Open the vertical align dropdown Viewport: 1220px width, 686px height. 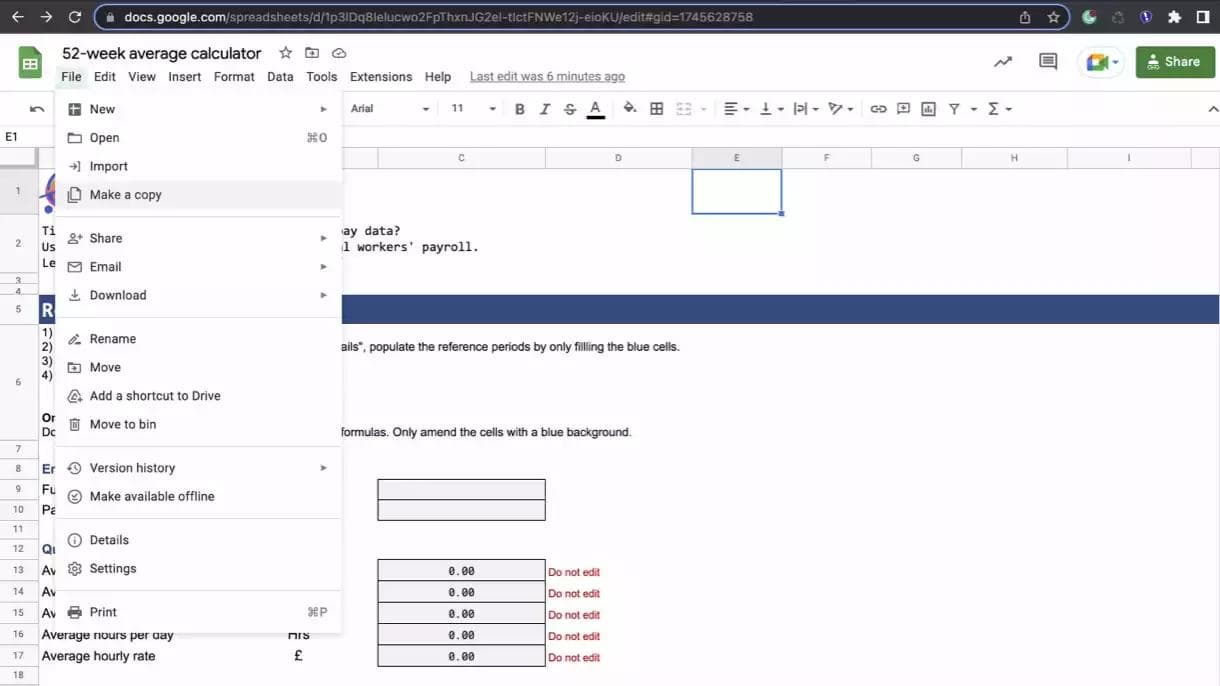click(771, 108)
